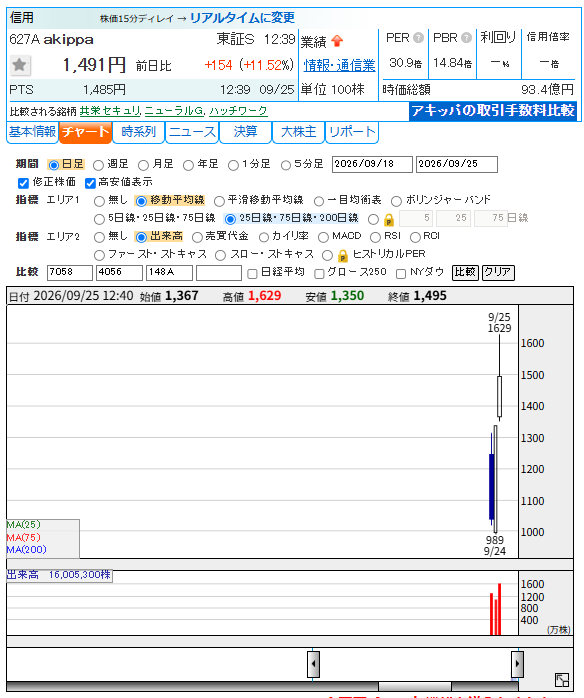The image size is (584, 698).
Task: Click the end date field 2026/09/25
Action: point(457,164)
